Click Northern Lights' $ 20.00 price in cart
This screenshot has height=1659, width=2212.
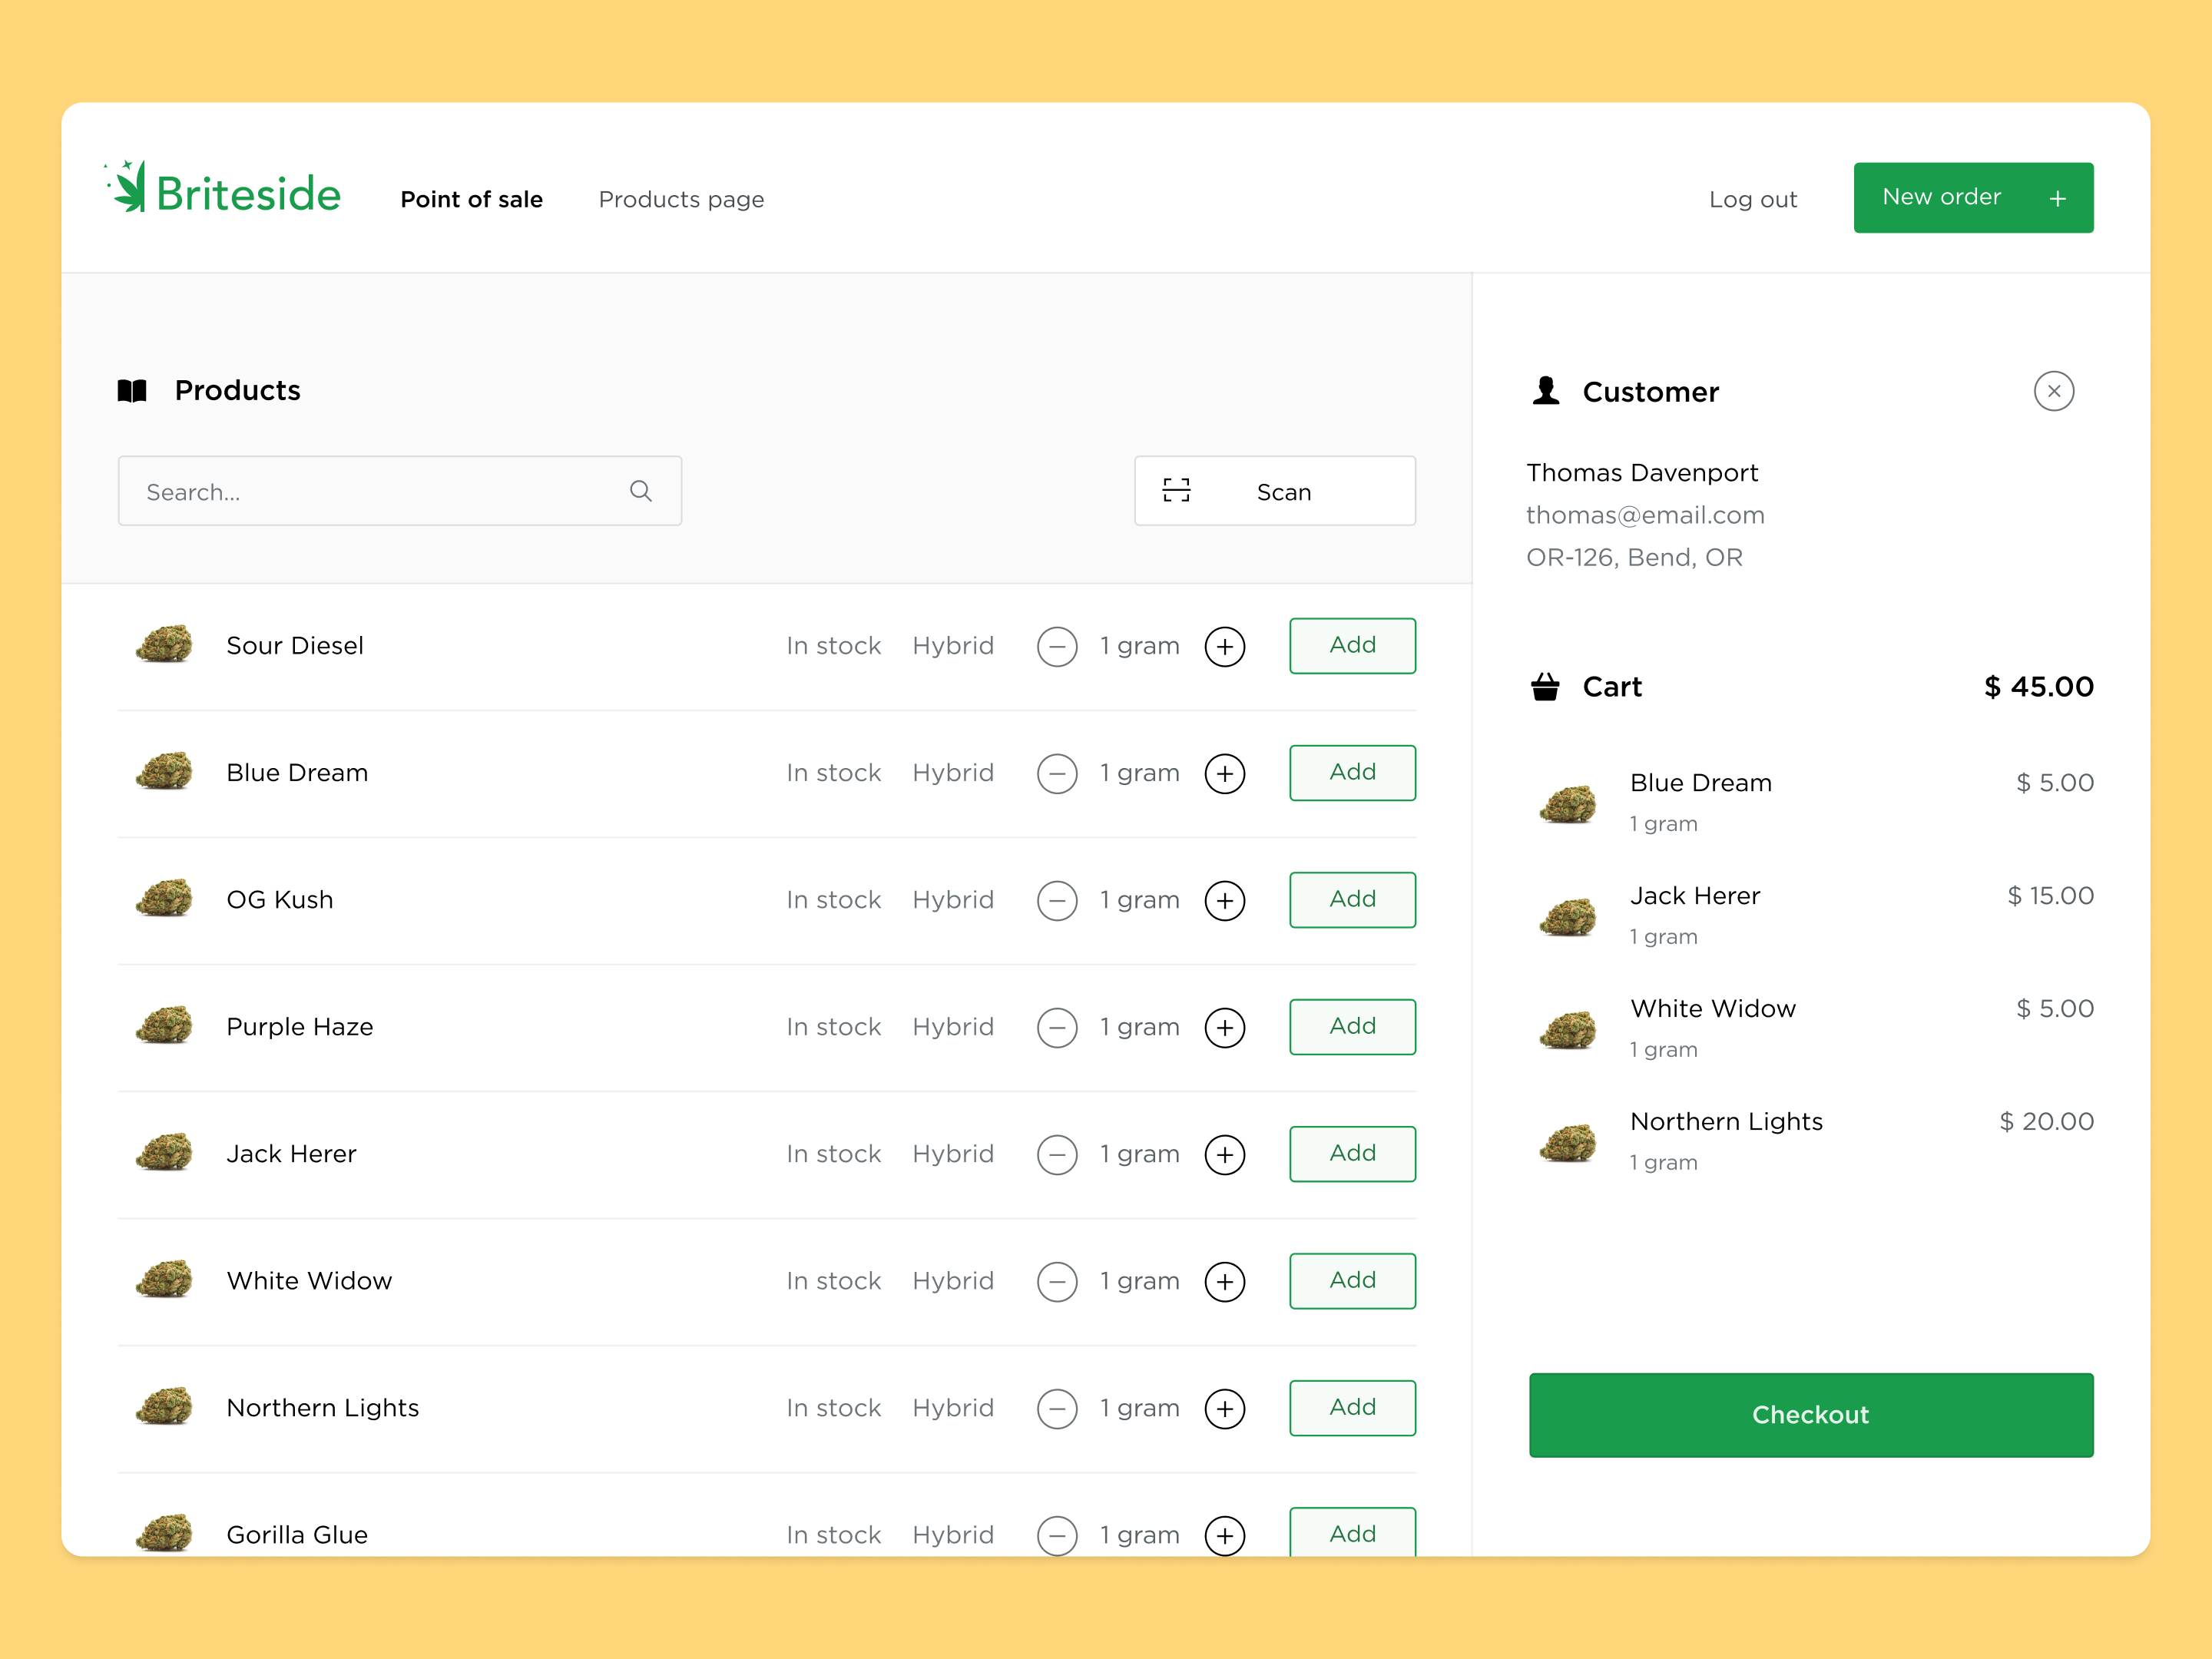click(2046, 1122)
